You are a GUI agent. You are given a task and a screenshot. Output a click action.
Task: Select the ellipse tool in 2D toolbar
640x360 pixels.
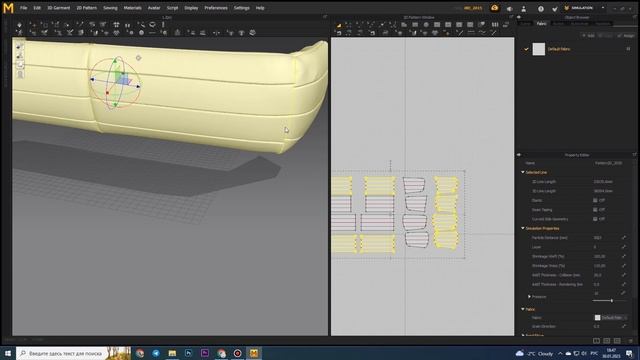coord(426,25)
